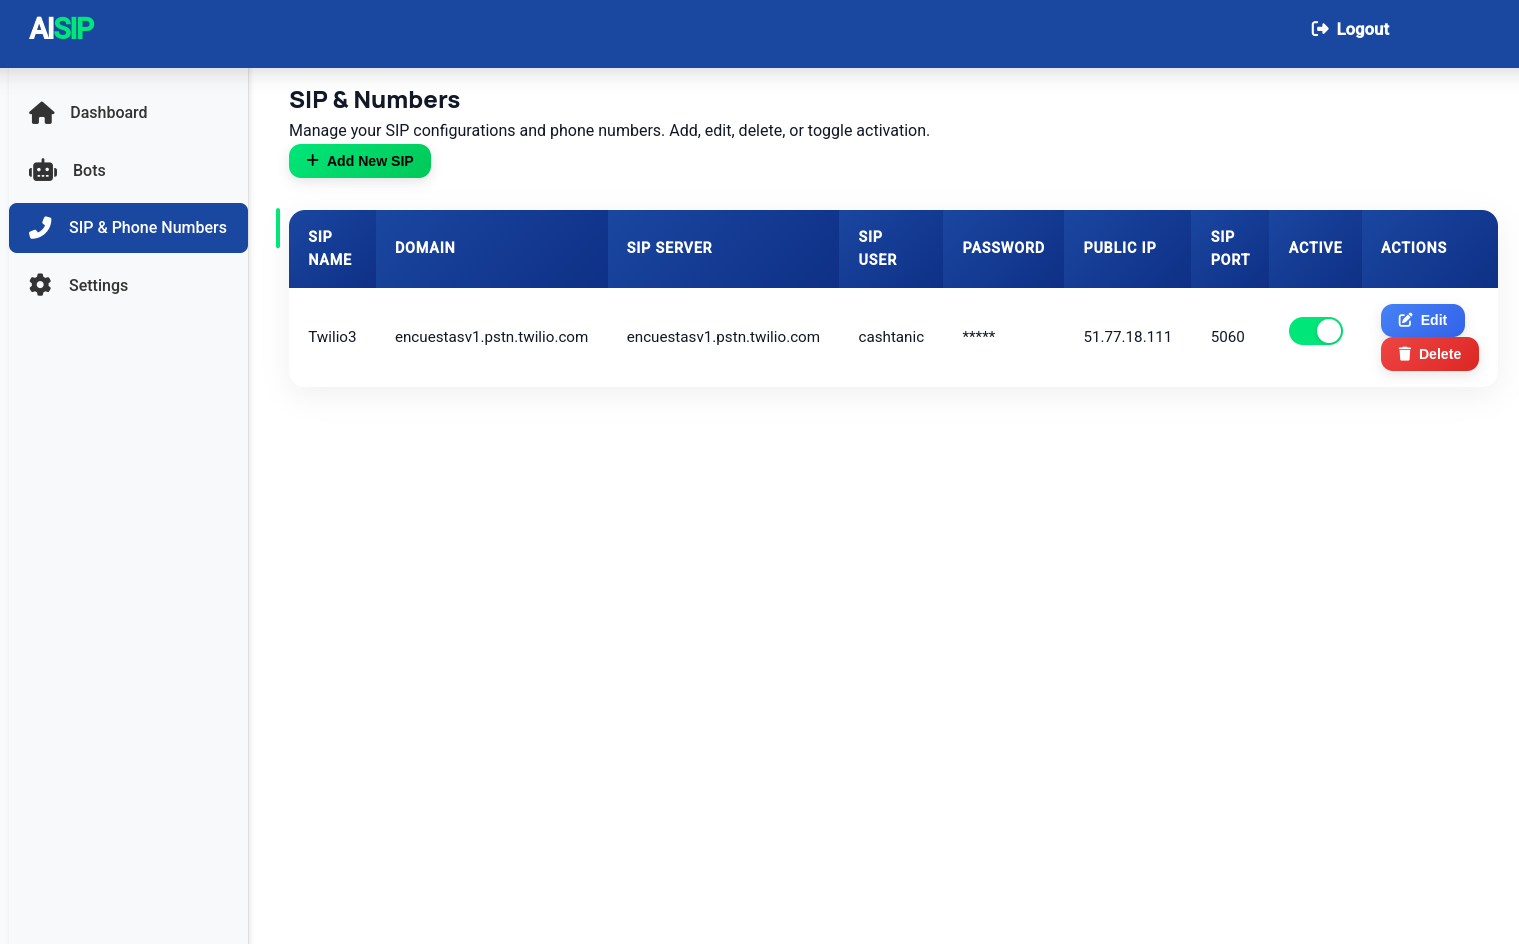1519x944 pixels.
Task: Click the home icon beside Dashboard
Action: coord(42,113)
